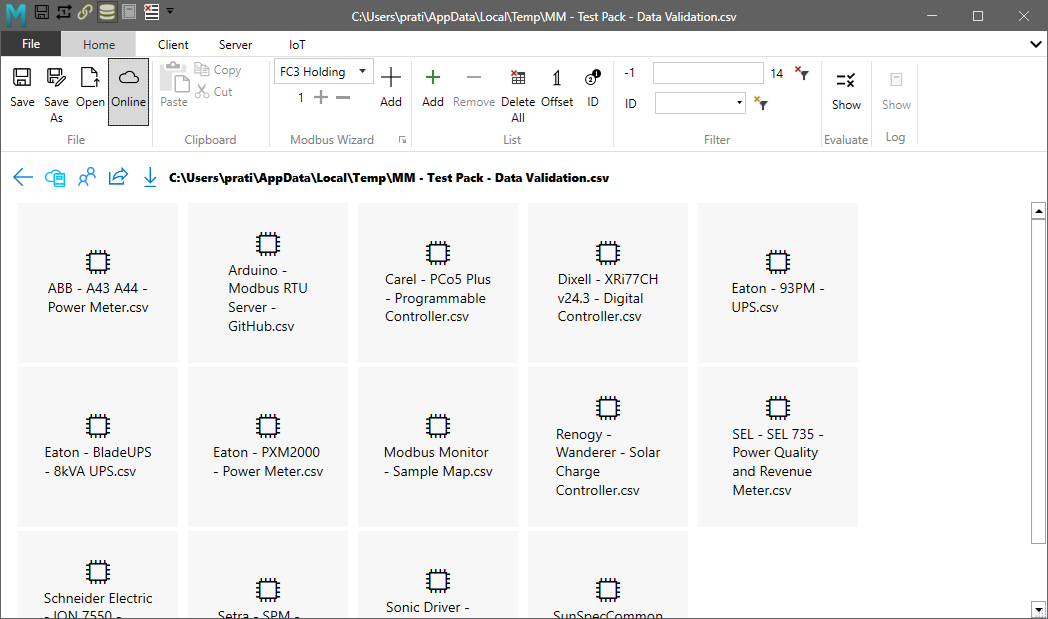Image resolution: width=1048 pixels, height=619 pixels.
Task: Clear the range filter funnel icon
Action: [802, 73]
